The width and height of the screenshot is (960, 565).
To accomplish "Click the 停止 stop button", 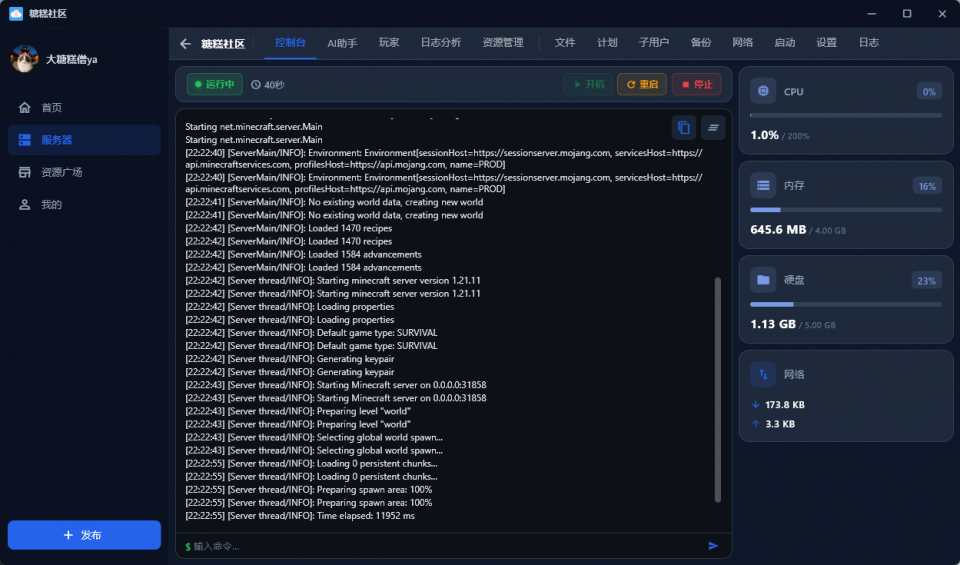I will pyautogui.click(x=696, y=84).
